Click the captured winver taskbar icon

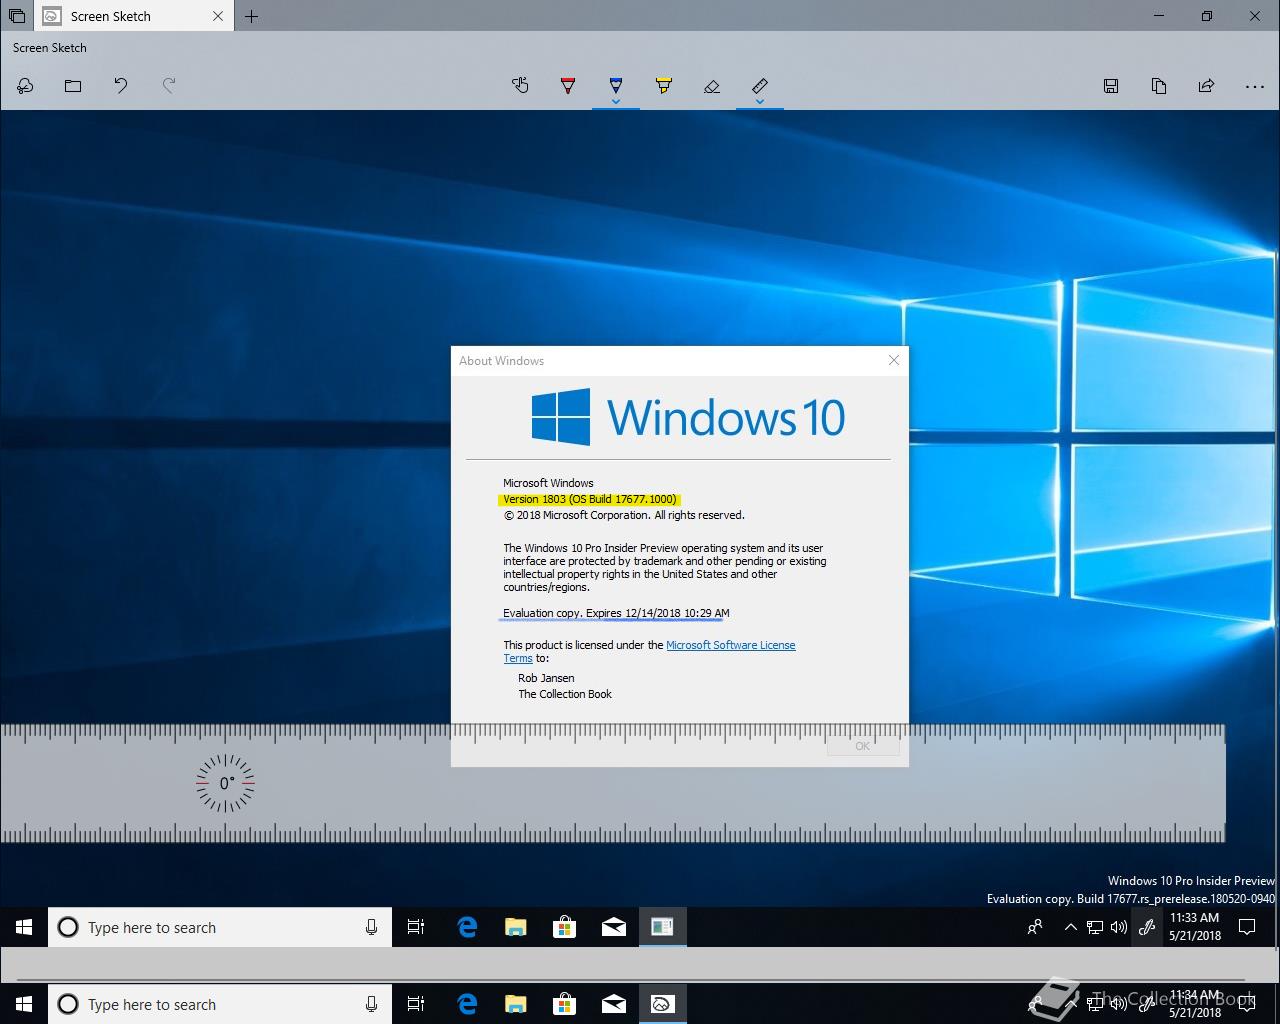tap(662, 927)
